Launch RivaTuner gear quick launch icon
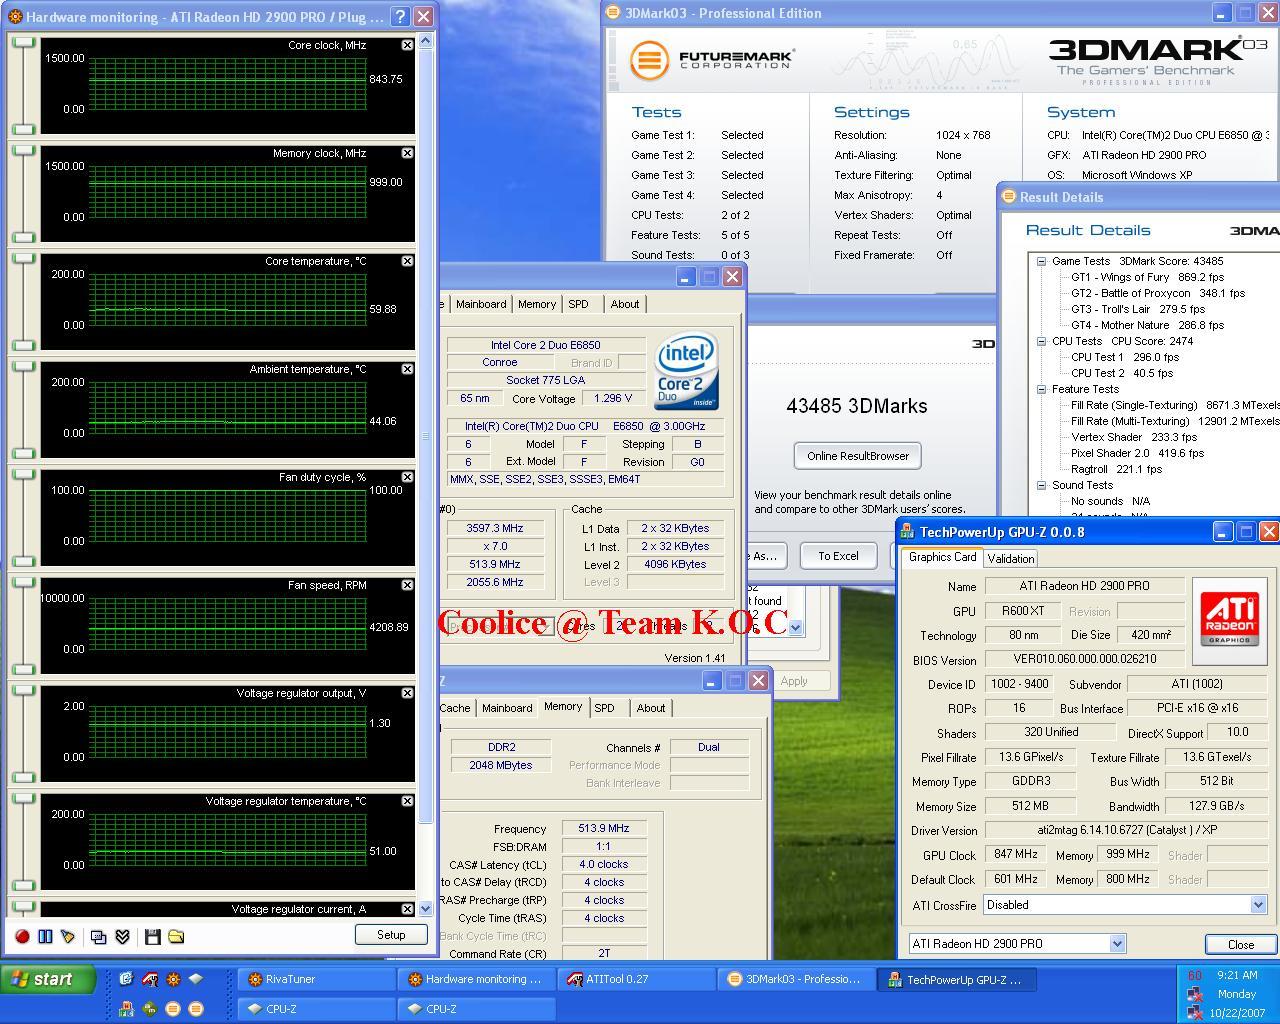 173,979
